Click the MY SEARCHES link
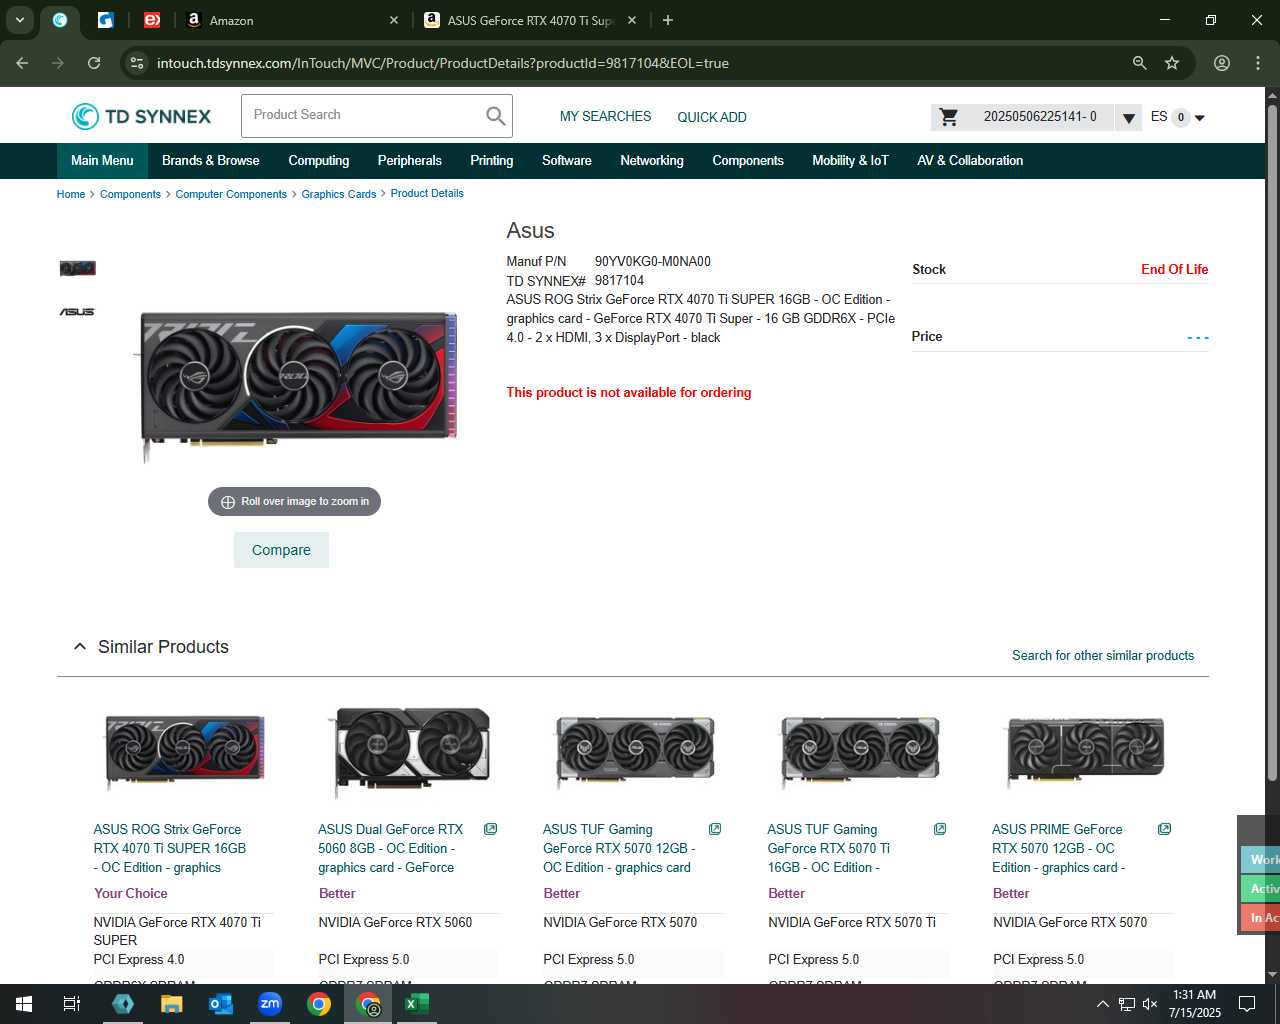Image resolution: width=1280 pixels, height=1024 pixels. point(605,117)
